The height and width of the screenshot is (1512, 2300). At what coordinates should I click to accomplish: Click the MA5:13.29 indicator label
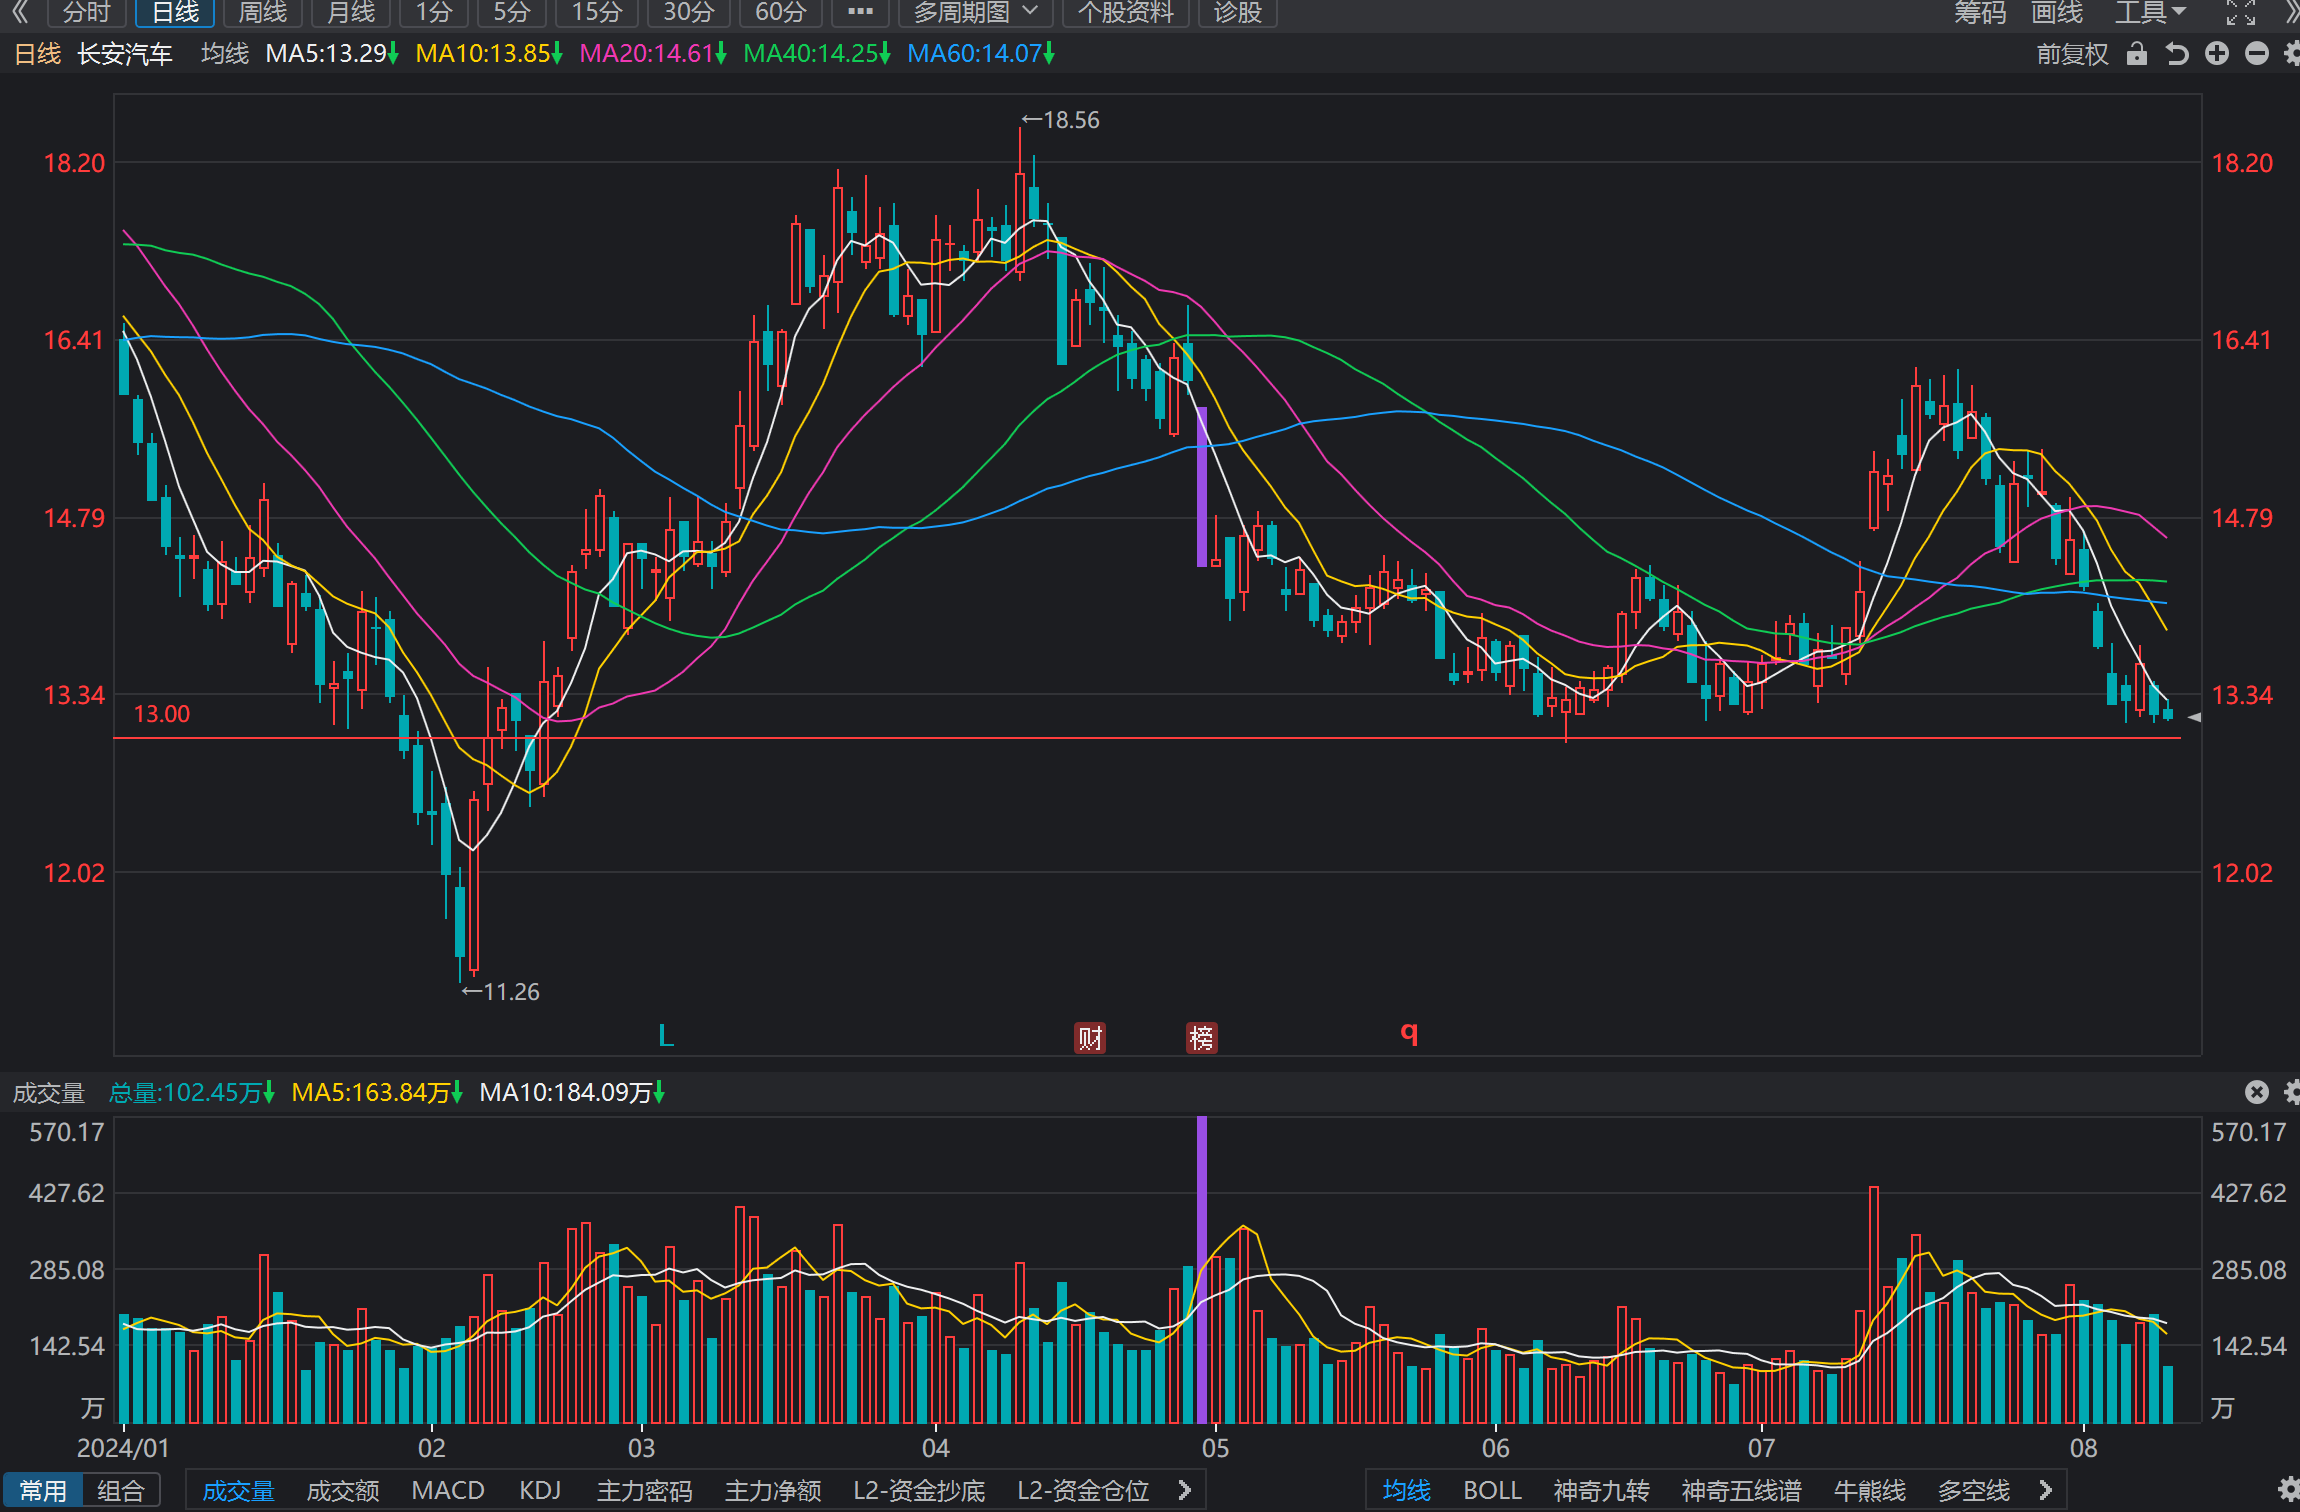332,54
